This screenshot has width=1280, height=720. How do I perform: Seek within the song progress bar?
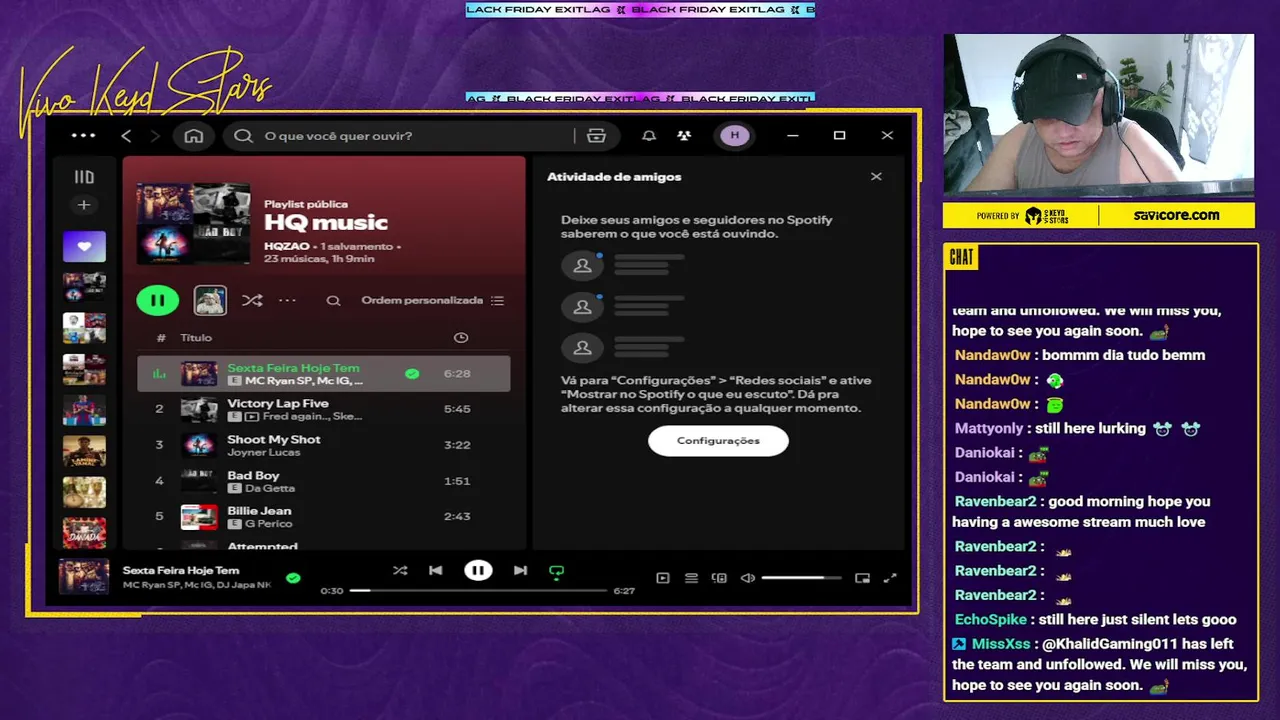tap(478, 591)
